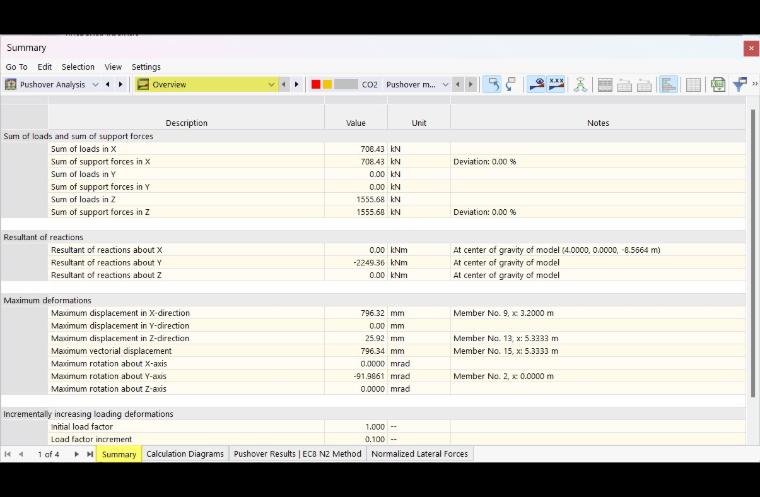Screen dimensions: 760x497
Task: Open the Settings menu
Action: (x=146, y=67)
